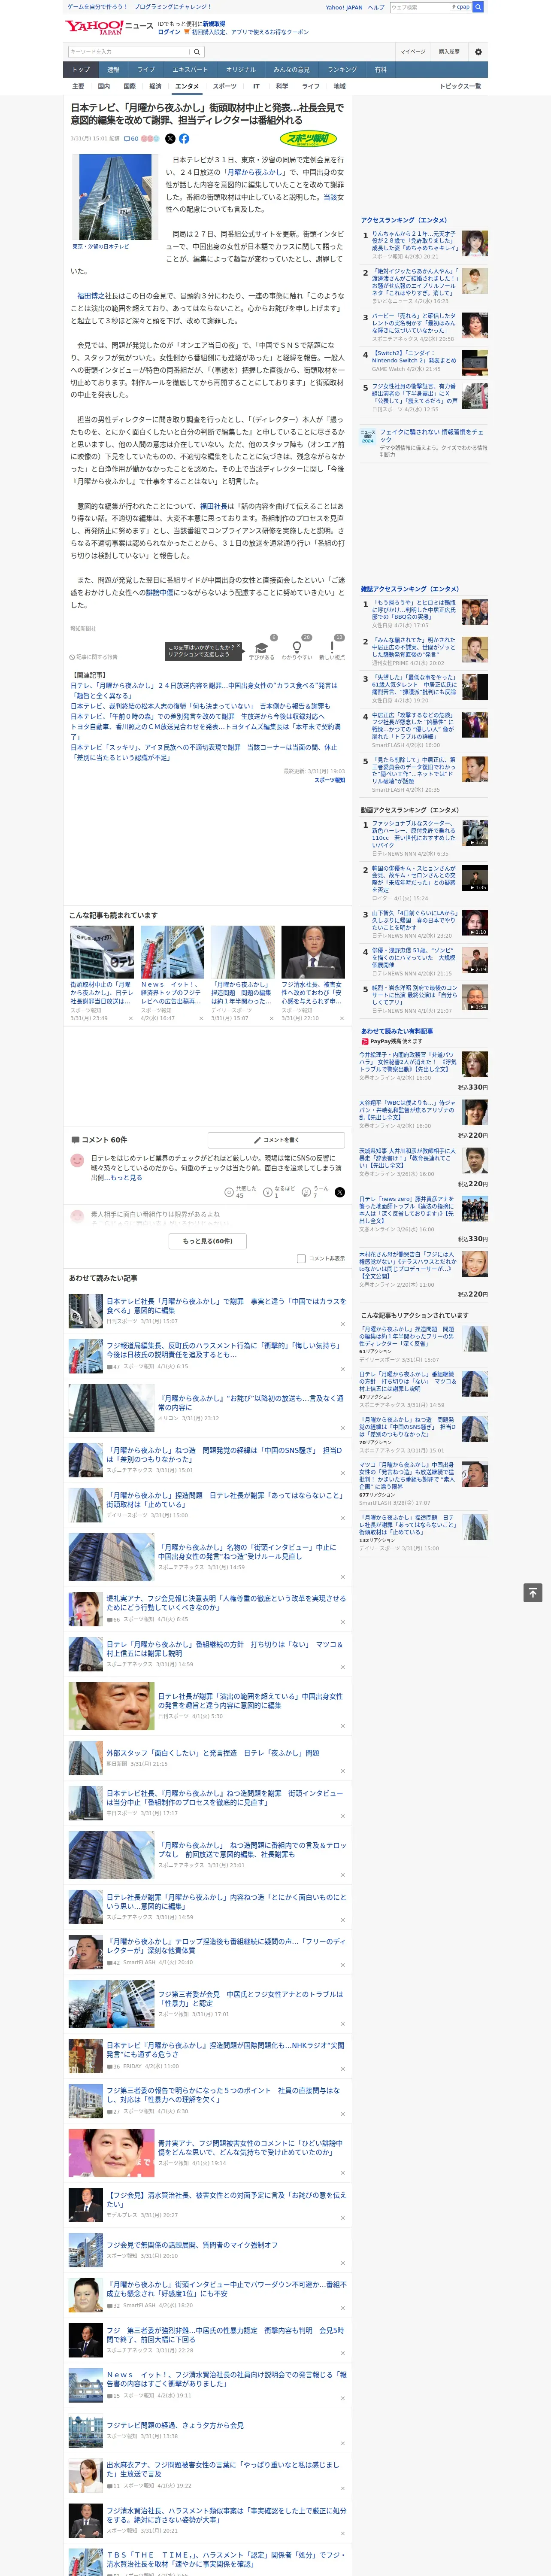Share first comment via X icon
The height and width of the screenshot is (2576, 551).
coord(339,1192)
